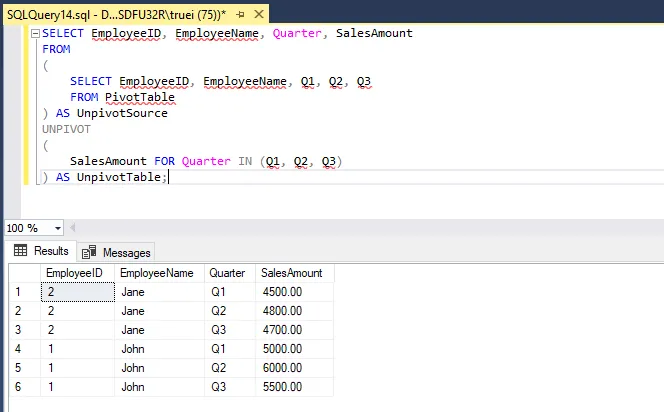
Task: Select row 4 header in results
Action: tap(25, 349)
